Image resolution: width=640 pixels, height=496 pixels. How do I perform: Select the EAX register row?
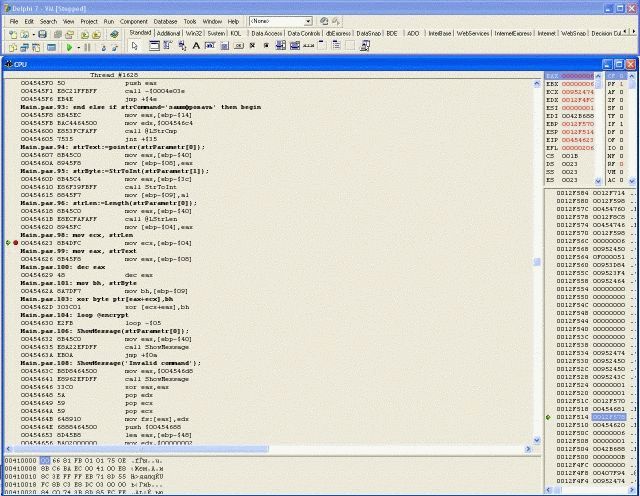[570, 76]
